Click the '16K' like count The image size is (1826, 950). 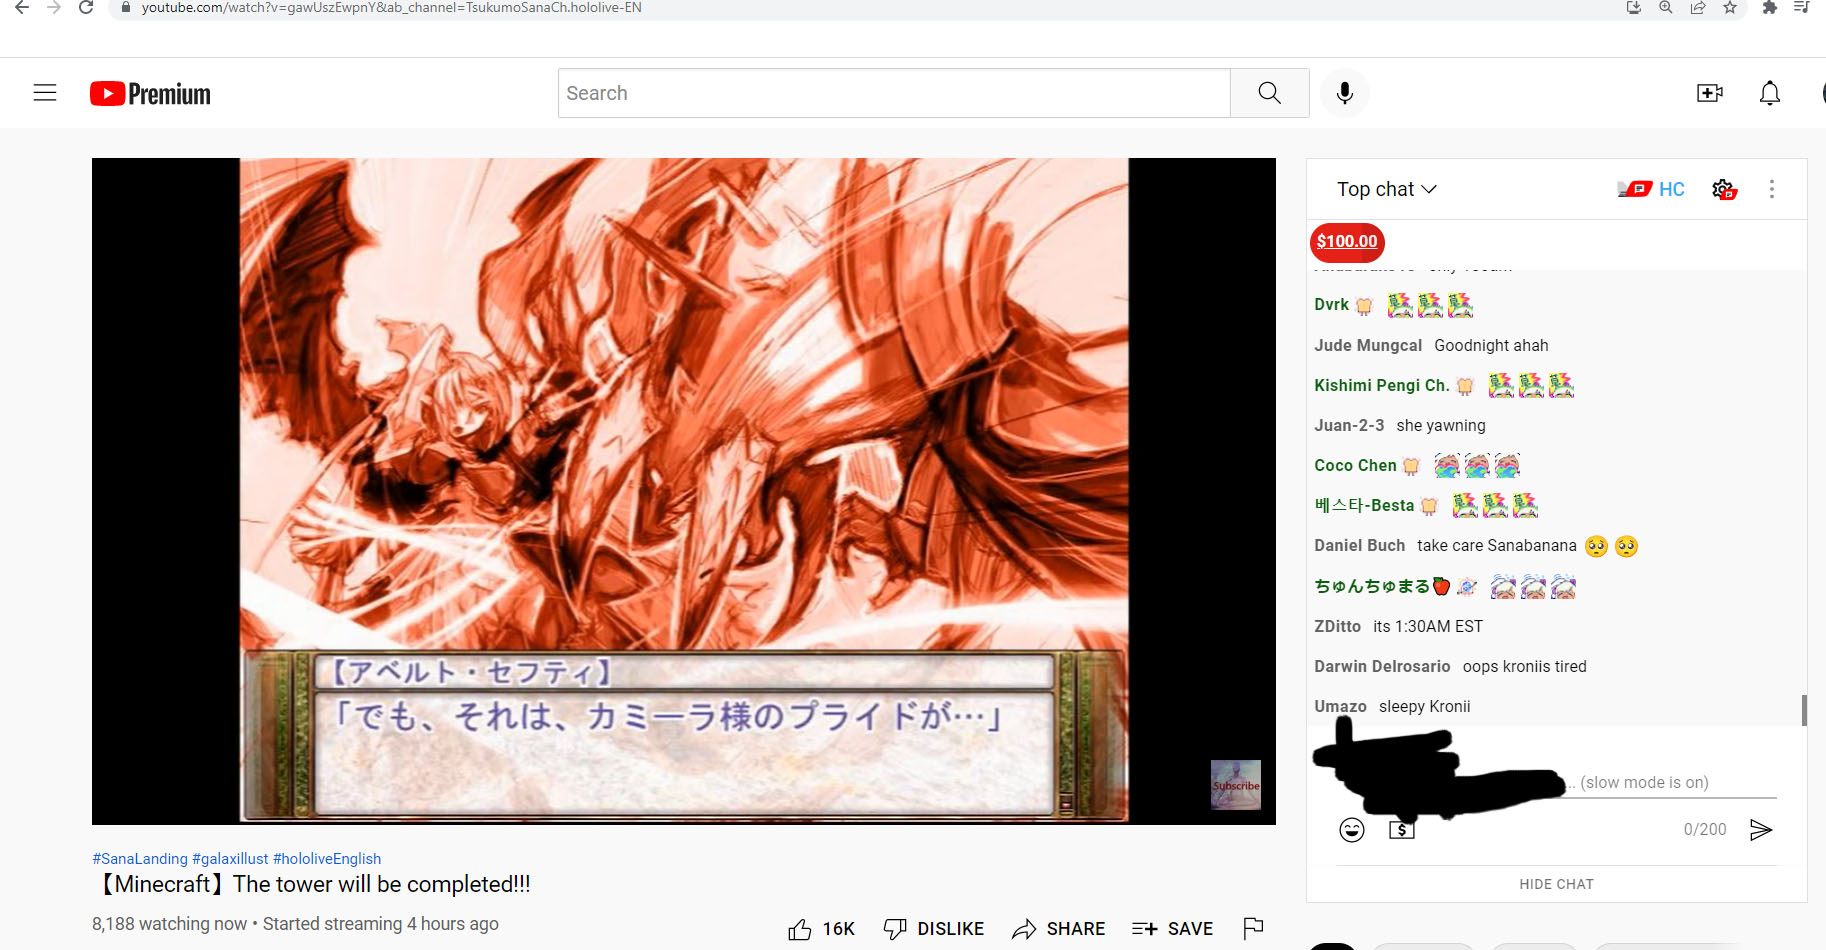839,929
